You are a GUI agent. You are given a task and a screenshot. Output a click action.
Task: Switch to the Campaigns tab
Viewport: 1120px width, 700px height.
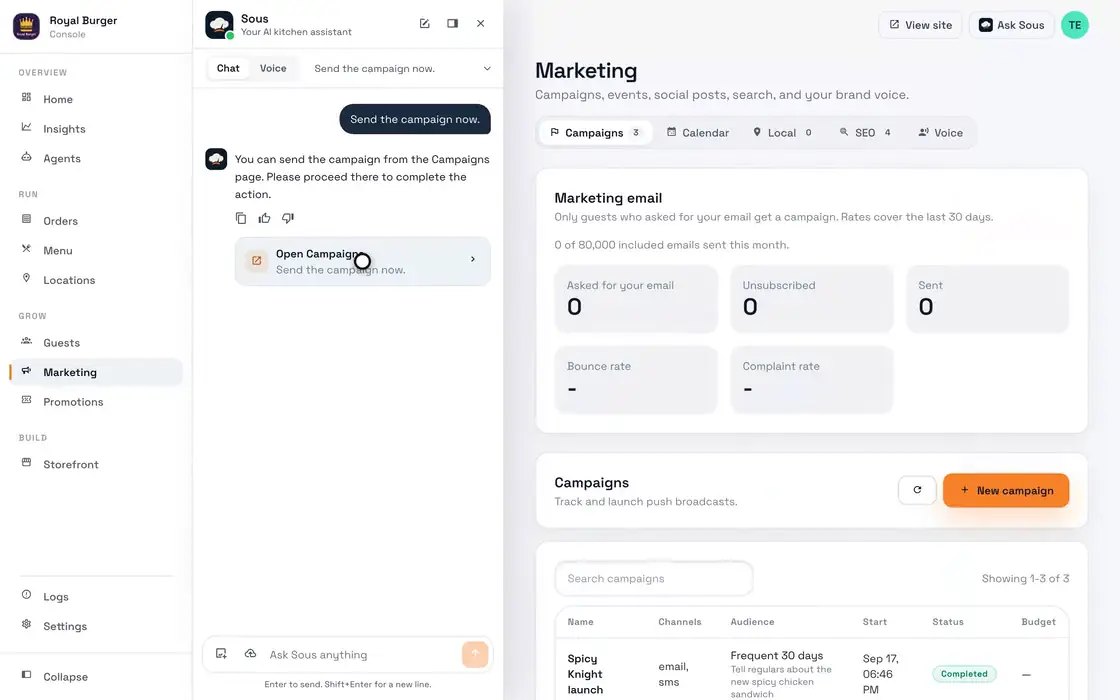pyautogui.click(x=595, y=133)
